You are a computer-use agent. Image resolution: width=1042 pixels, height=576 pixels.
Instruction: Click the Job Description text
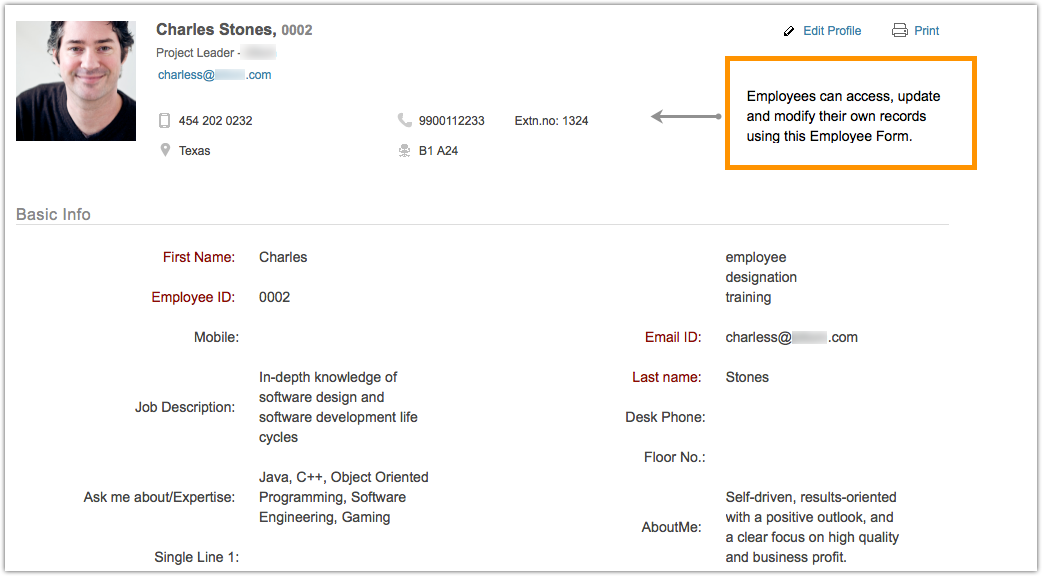coord(338,407)
